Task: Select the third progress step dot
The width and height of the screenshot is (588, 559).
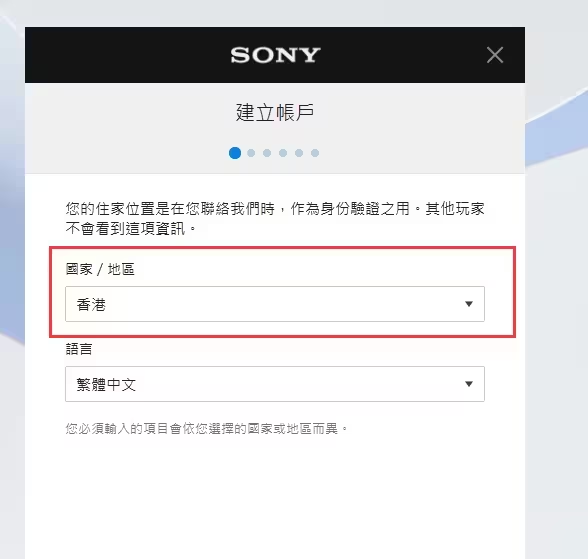Action: pyautogui.click(x=267, y=153)
